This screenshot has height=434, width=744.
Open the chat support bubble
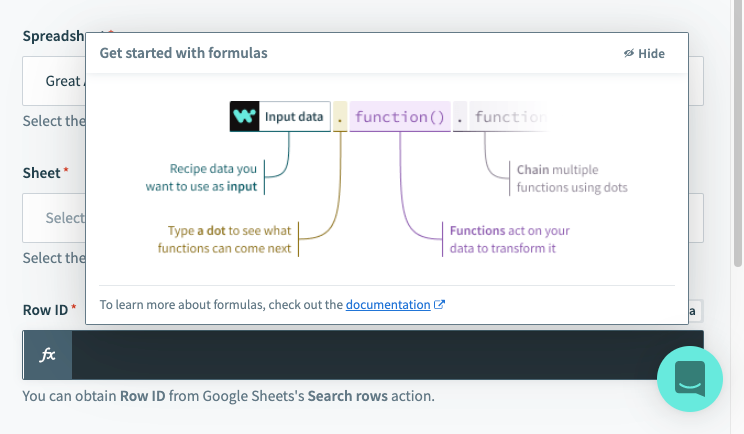689,379
